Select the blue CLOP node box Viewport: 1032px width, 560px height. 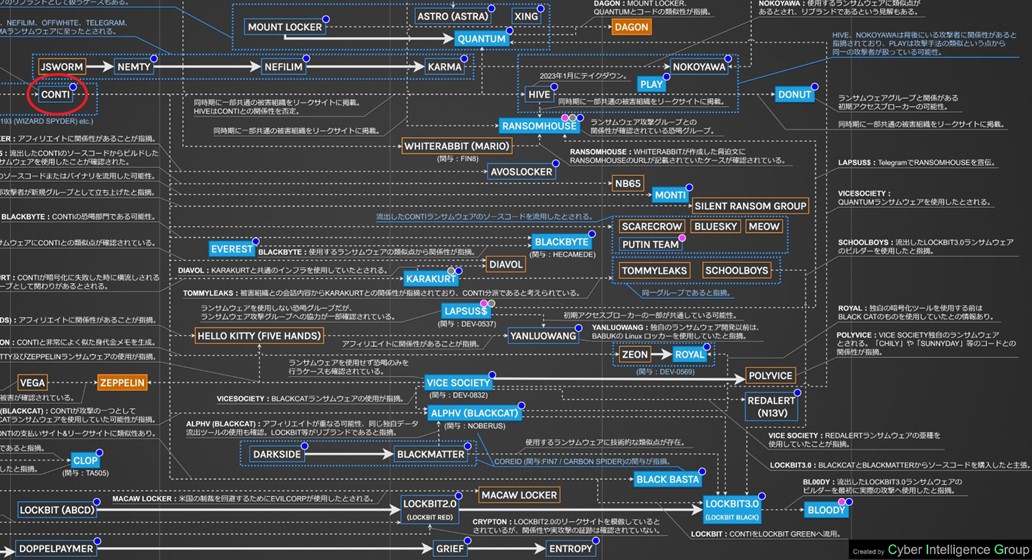point(85,461)
